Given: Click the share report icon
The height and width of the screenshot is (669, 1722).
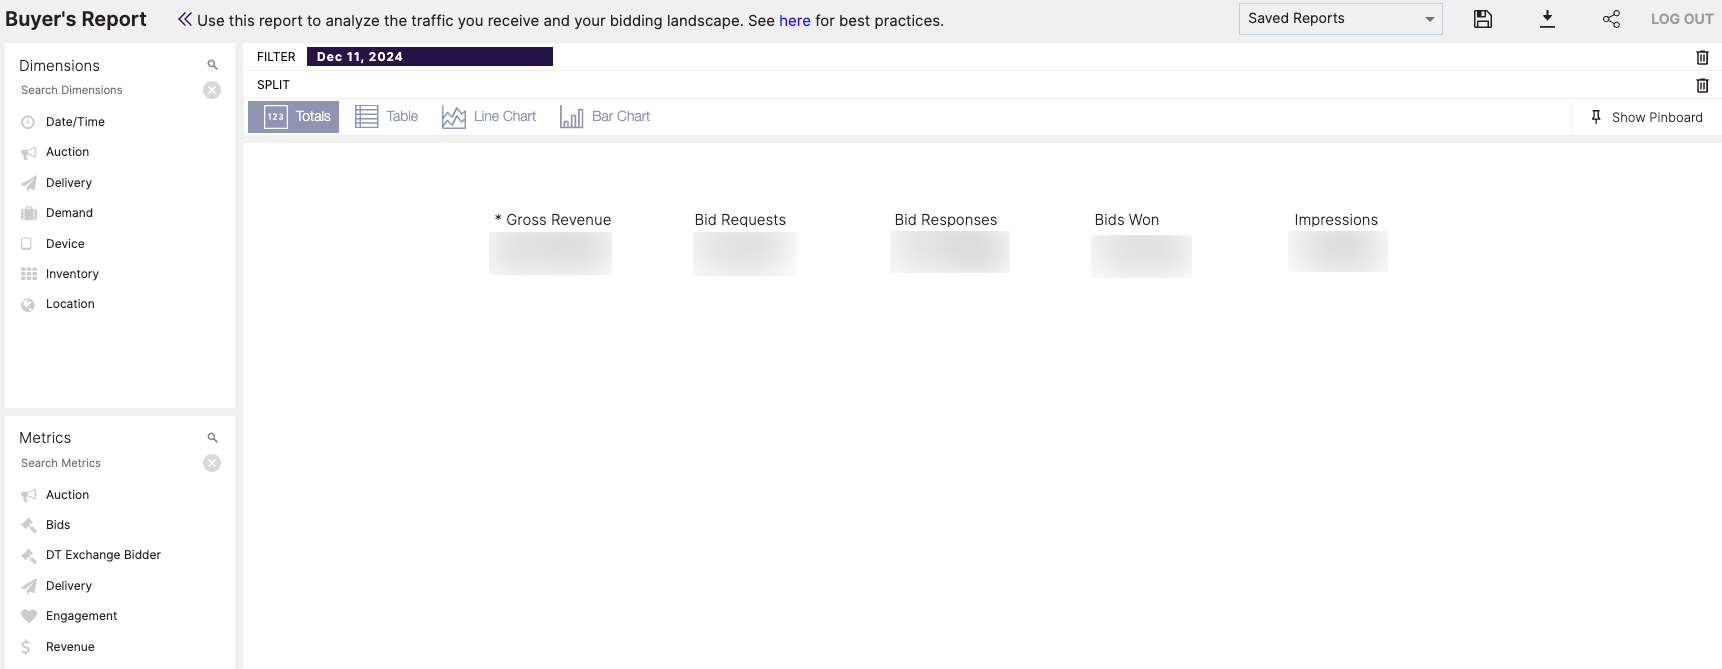Looking at the screenshot, I should pos(1611,19).
